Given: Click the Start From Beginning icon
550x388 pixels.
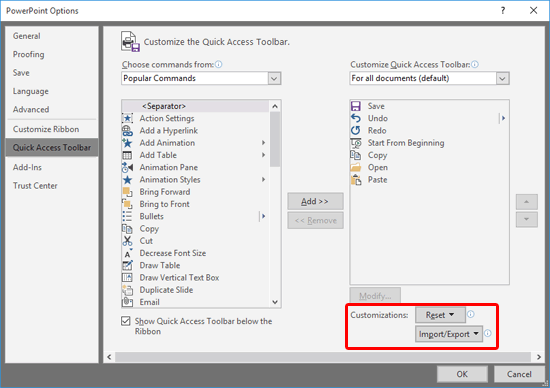Looking at the screenshot, I should 356,143.
